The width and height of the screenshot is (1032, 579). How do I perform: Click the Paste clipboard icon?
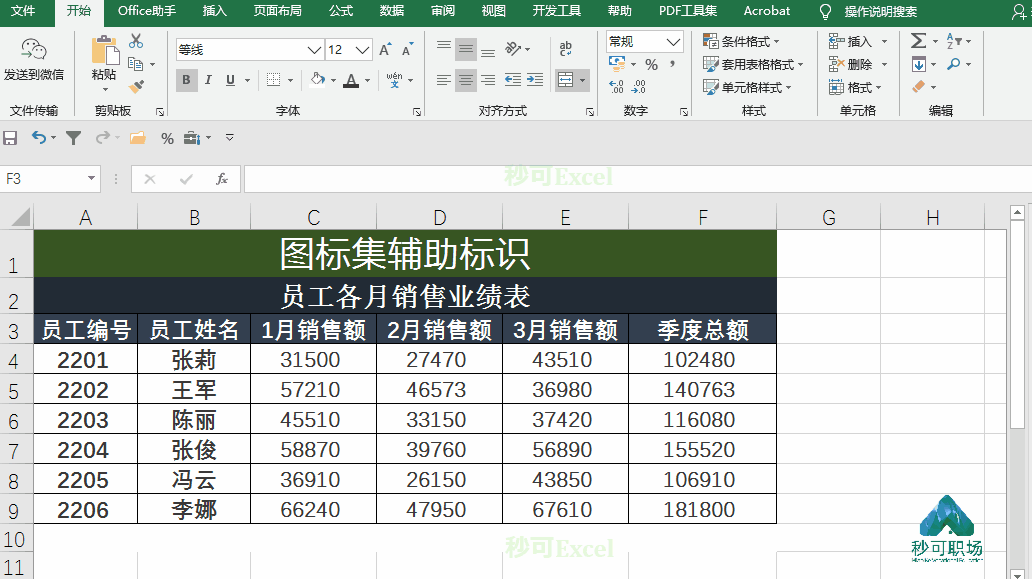(104, 50)
